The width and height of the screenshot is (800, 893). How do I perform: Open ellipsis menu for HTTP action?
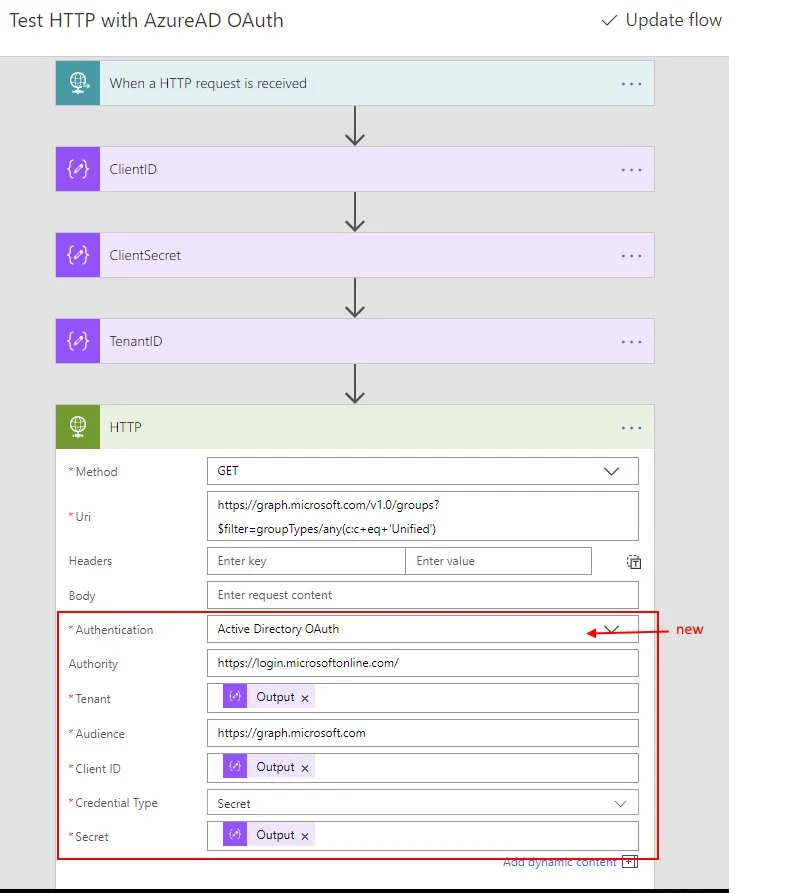tap(631, 428)
